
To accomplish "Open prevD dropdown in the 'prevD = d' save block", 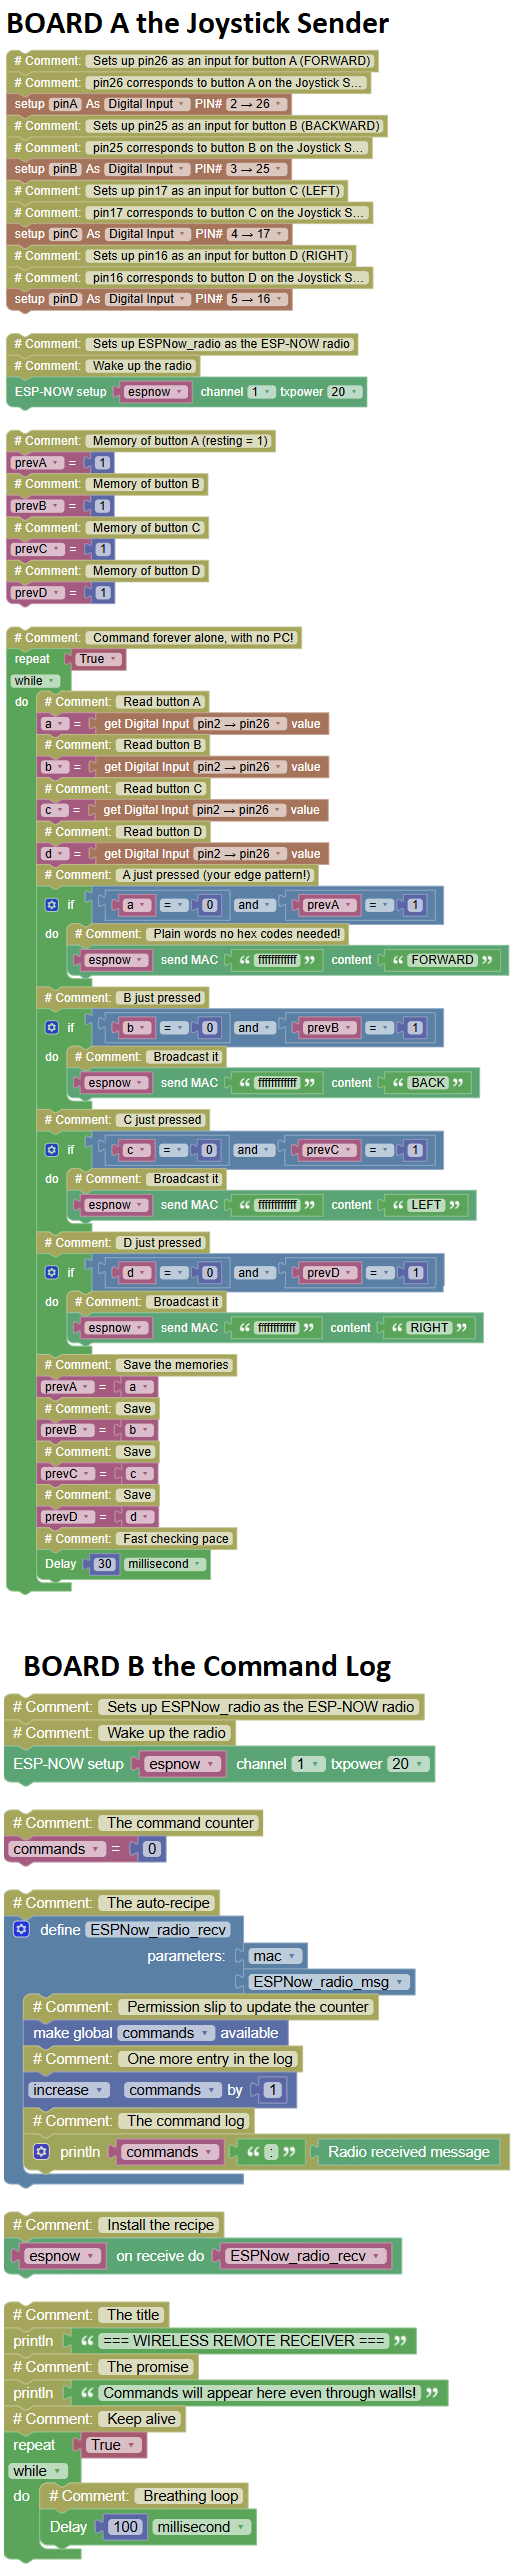I will tap(67, 1517).
